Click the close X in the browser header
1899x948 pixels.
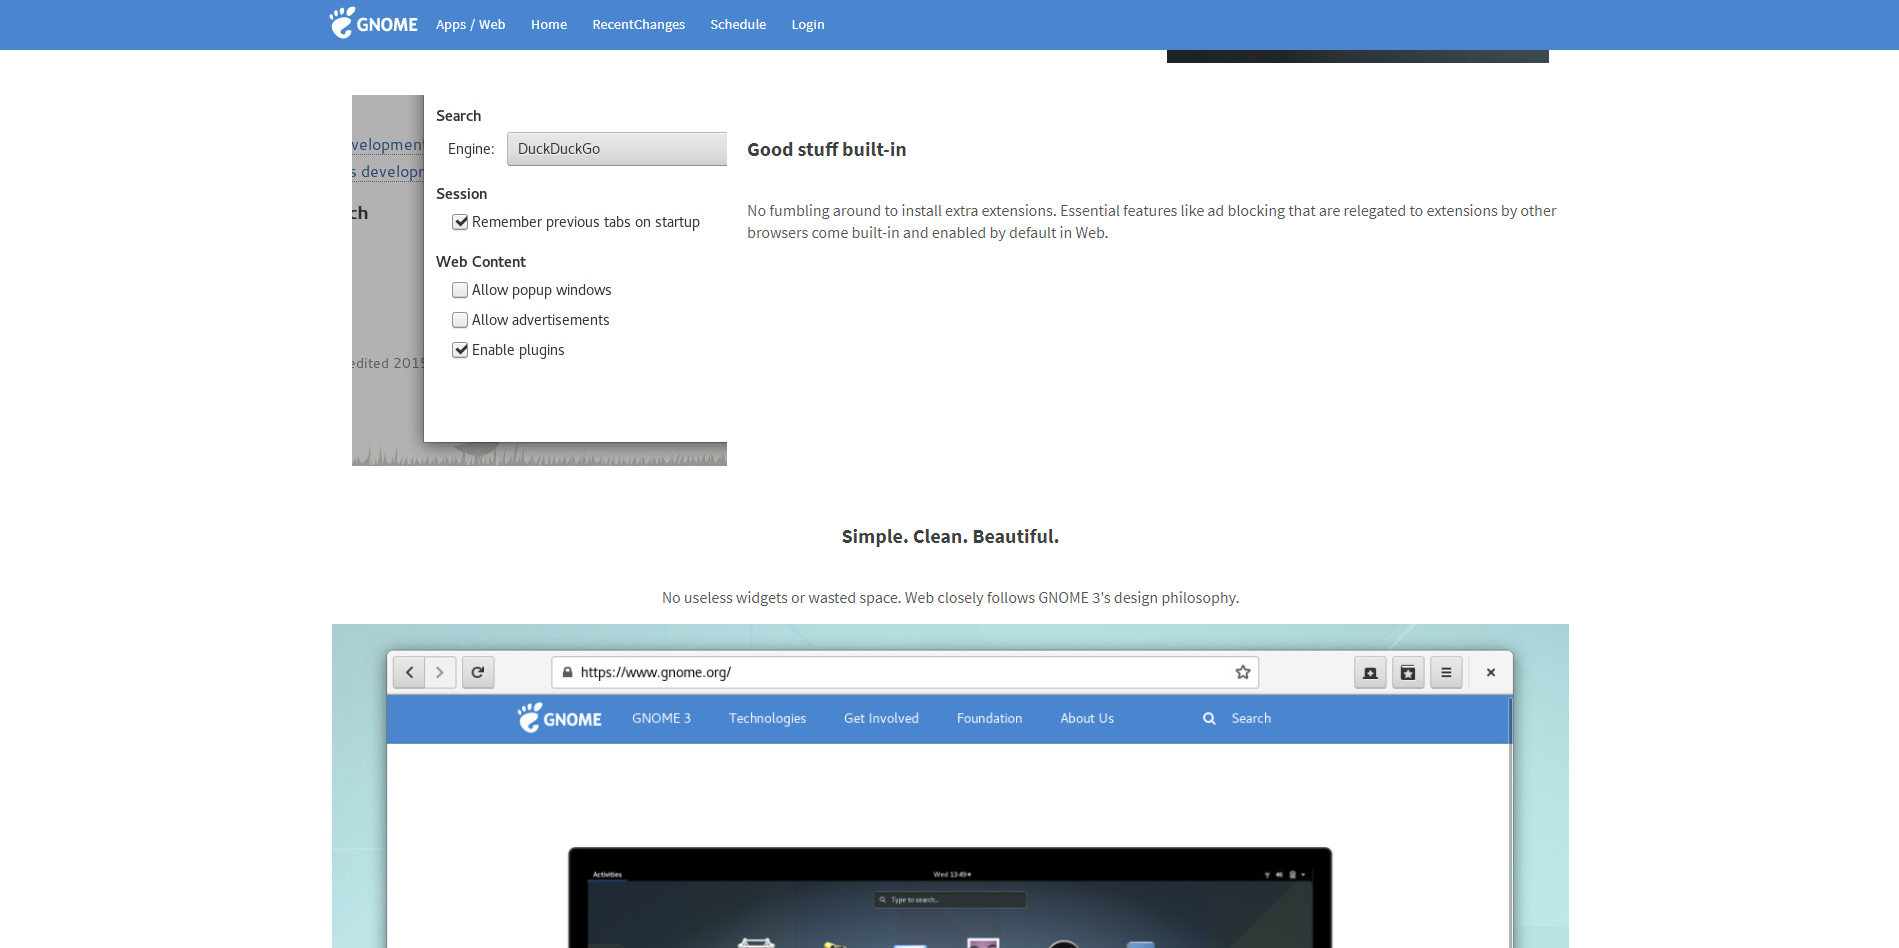(x=1491, y=673)
